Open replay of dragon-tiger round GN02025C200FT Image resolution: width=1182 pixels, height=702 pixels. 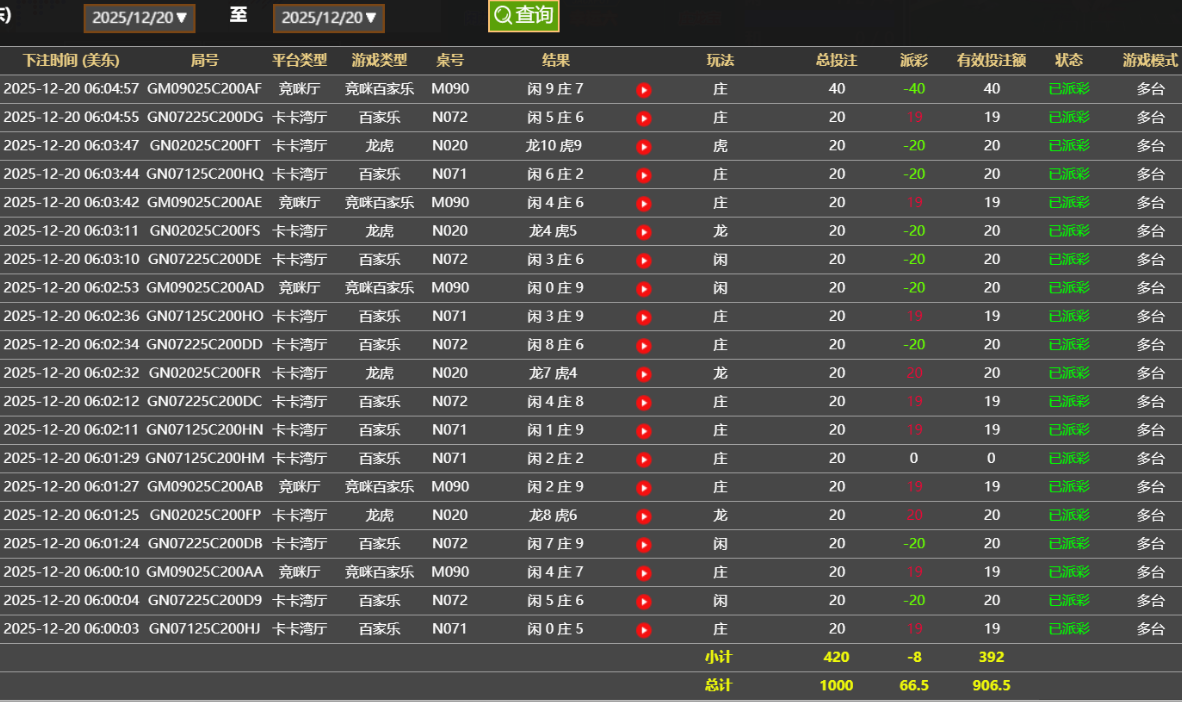[x=644, y=146]
